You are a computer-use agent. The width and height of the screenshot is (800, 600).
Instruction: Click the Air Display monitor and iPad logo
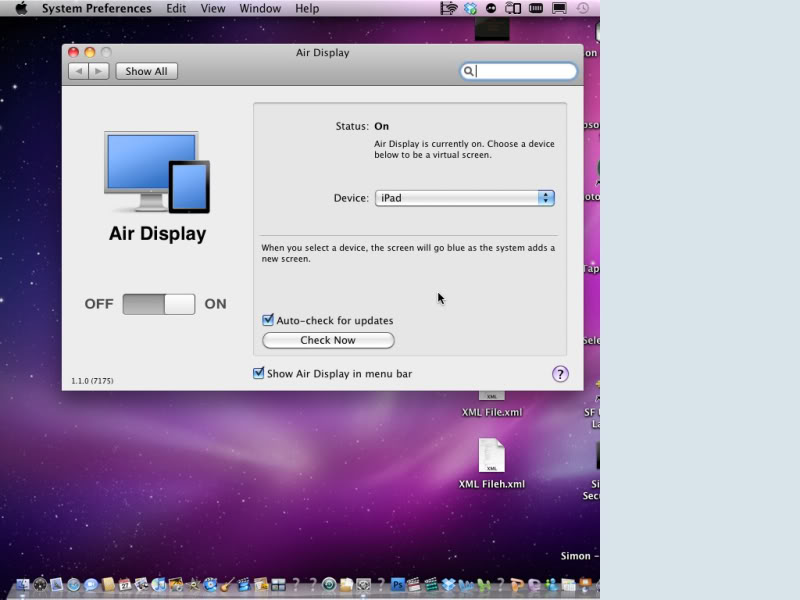157,172
